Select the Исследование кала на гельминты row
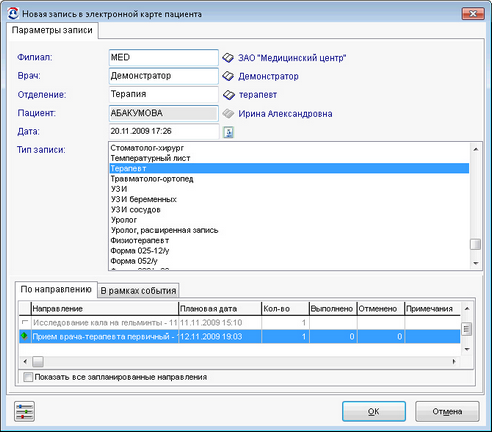Image resolution: width=492 pixels, height=432 pixels. 240,323
